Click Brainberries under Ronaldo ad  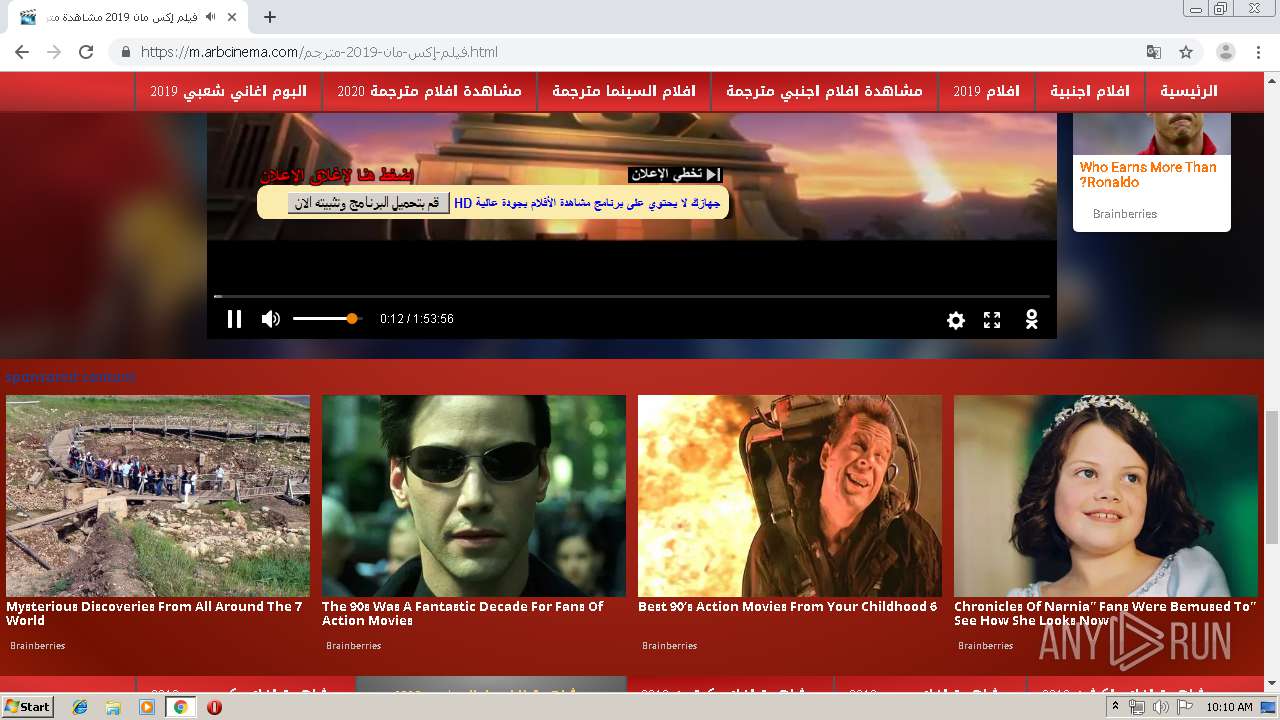coord(1125,214)
